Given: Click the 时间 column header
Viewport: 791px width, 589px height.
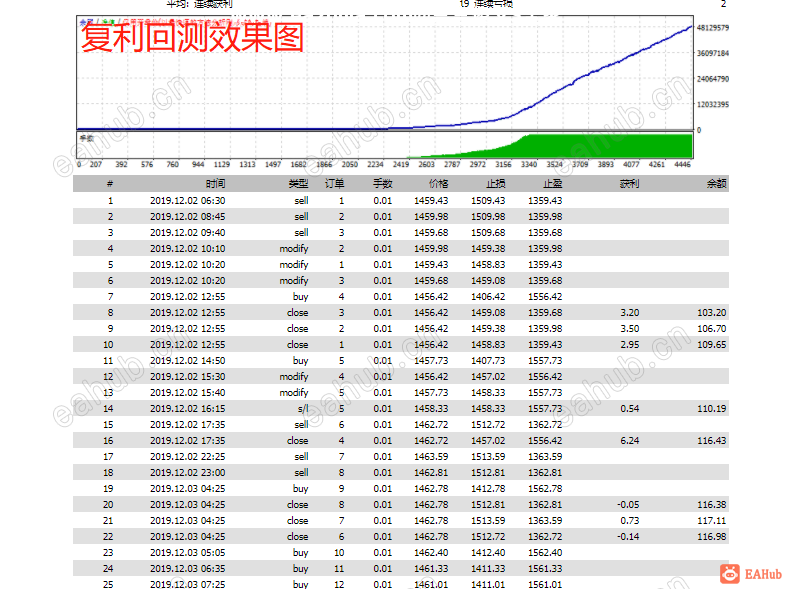Looking at the screenshot, I should (215, 184).
